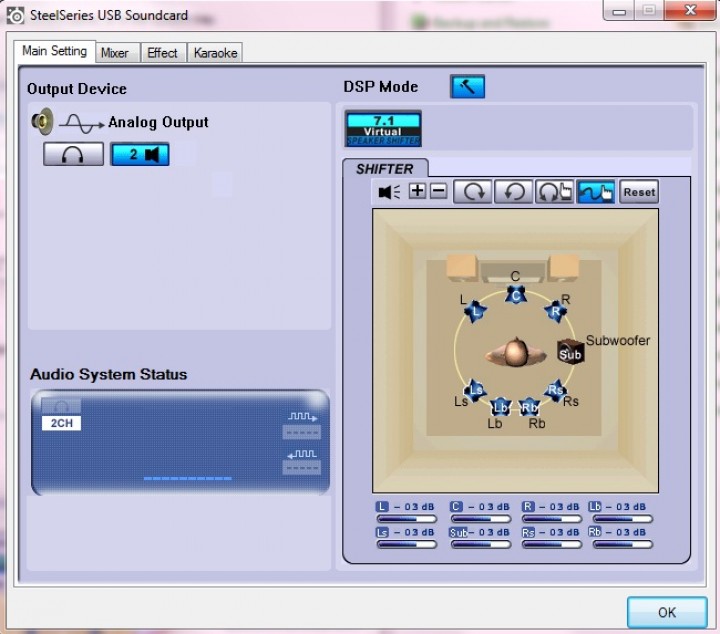Select the SHIFTER tab
The image size is (720, 634).
385,169
